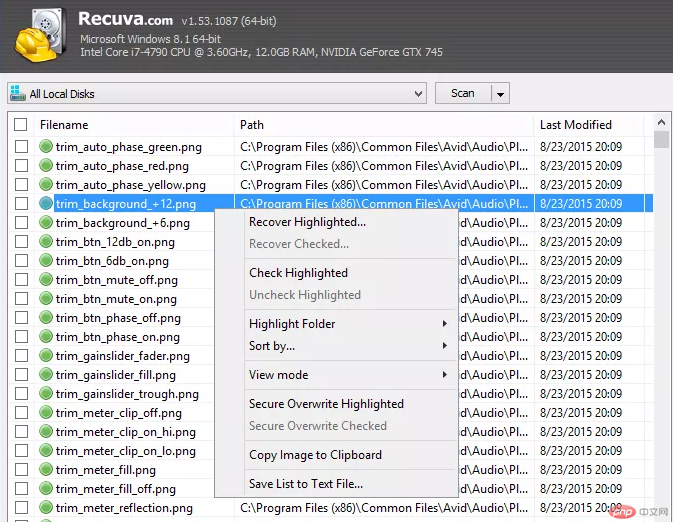Check the box for trim_background_+12.png
Viewport: 673px width, 522px height.
pos(21,203)
